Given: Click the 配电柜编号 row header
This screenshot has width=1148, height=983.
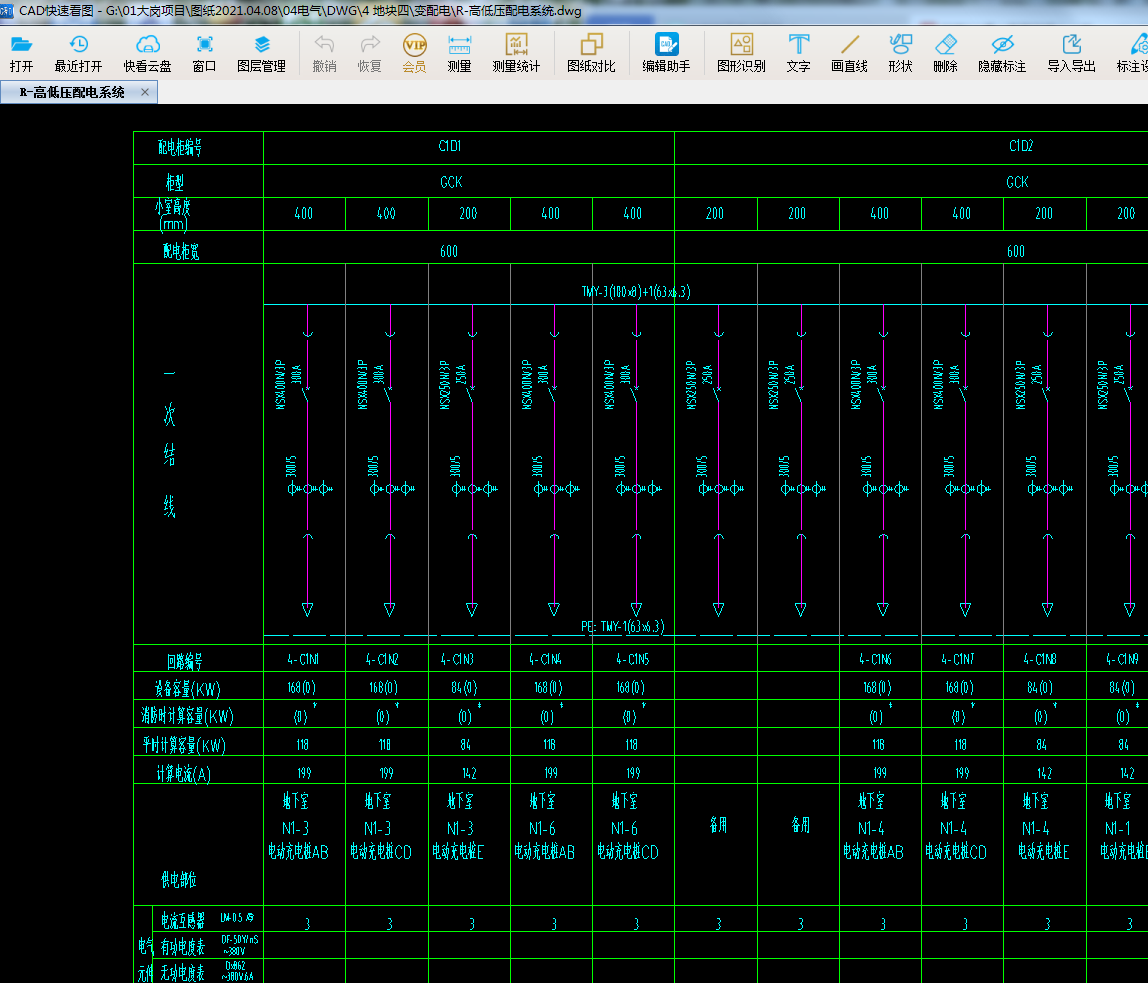Looking at the screenshot, I should [x=180, y=148].
